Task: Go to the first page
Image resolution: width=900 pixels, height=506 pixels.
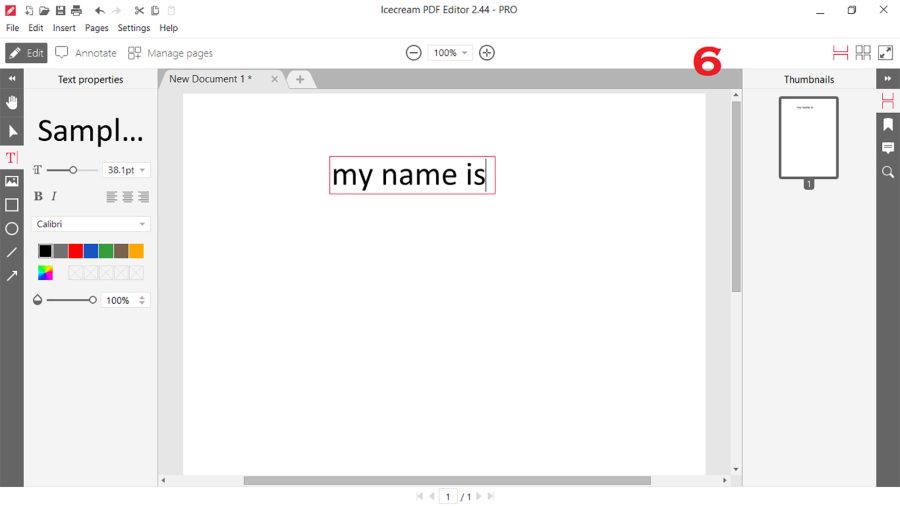Action: tap(420, 496)
